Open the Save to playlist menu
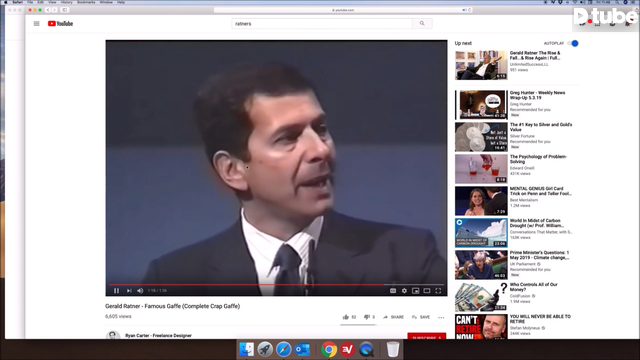 click(x=421, y=317)
